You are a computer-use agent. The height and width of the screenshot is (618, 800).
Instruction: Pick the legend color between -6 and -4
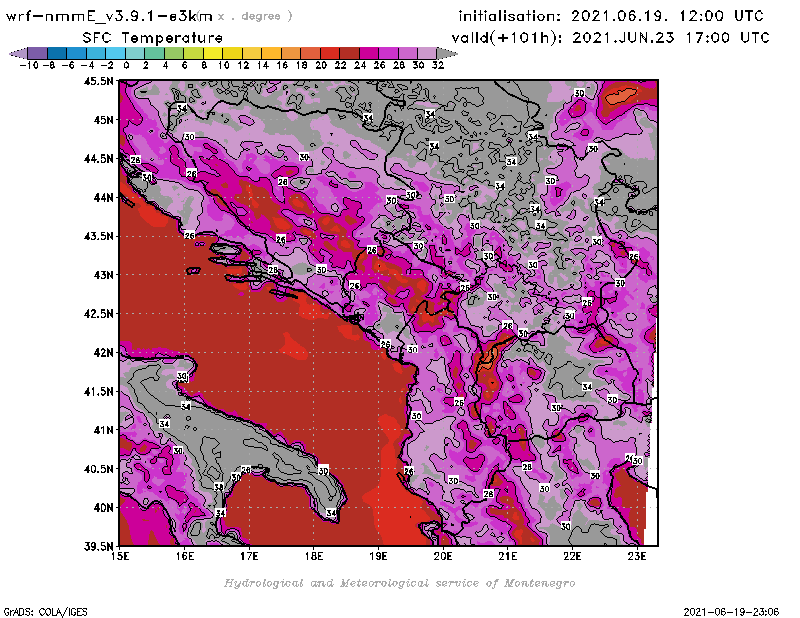[x=77, y=53]
